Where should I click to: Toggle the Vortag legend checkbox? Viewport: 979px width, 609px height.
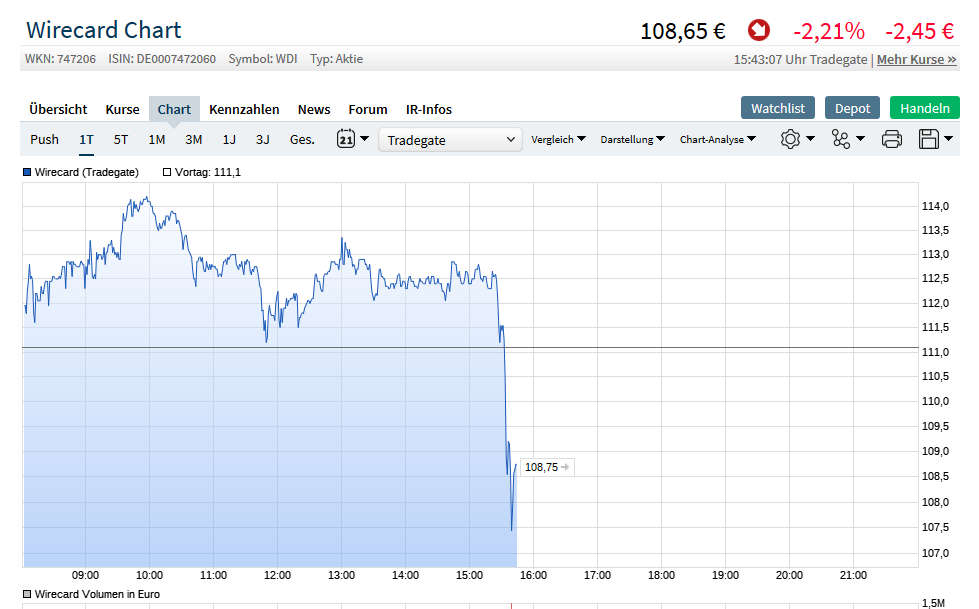click(167, 172)
